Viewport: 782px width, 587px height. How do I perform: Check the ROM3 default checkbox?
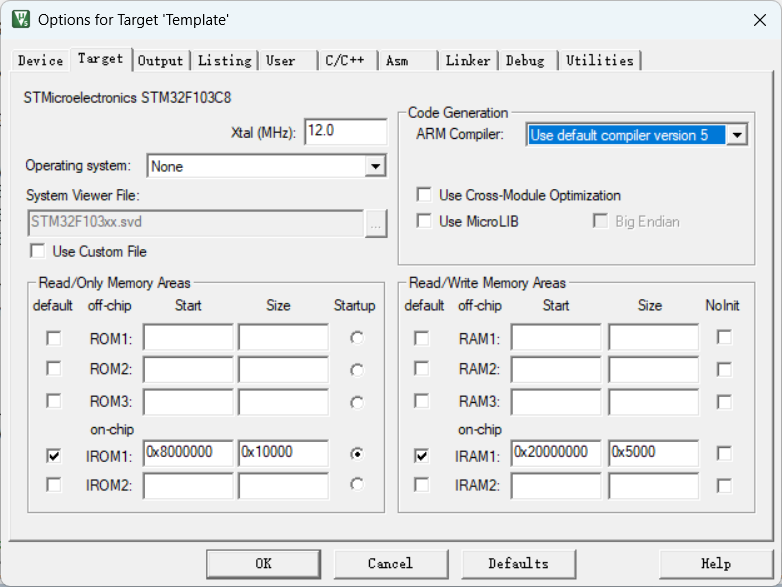53,401
